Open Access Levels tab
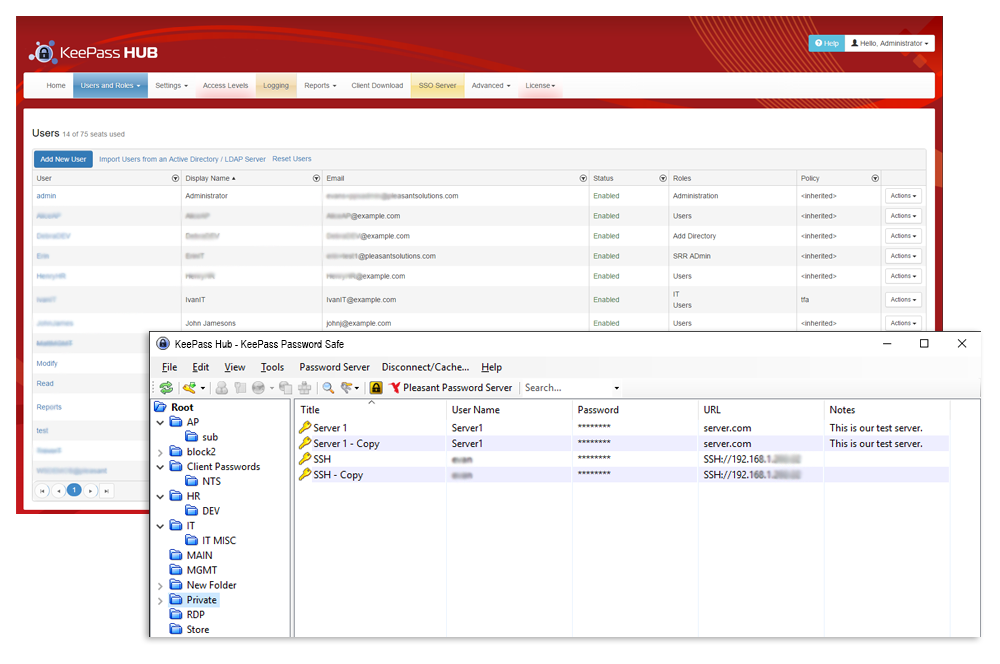The image size is (1000, 664). [x=225, y=85]
